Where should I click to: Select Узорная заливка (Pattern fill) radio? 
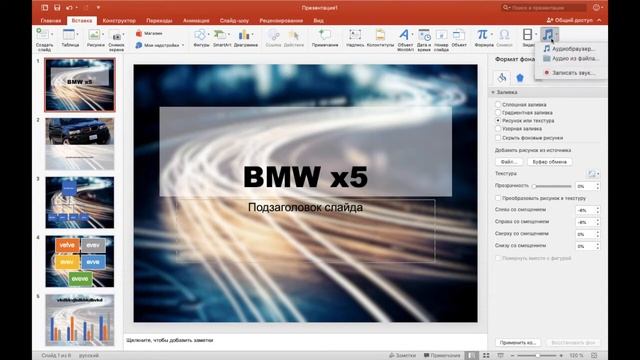(498, 129)
